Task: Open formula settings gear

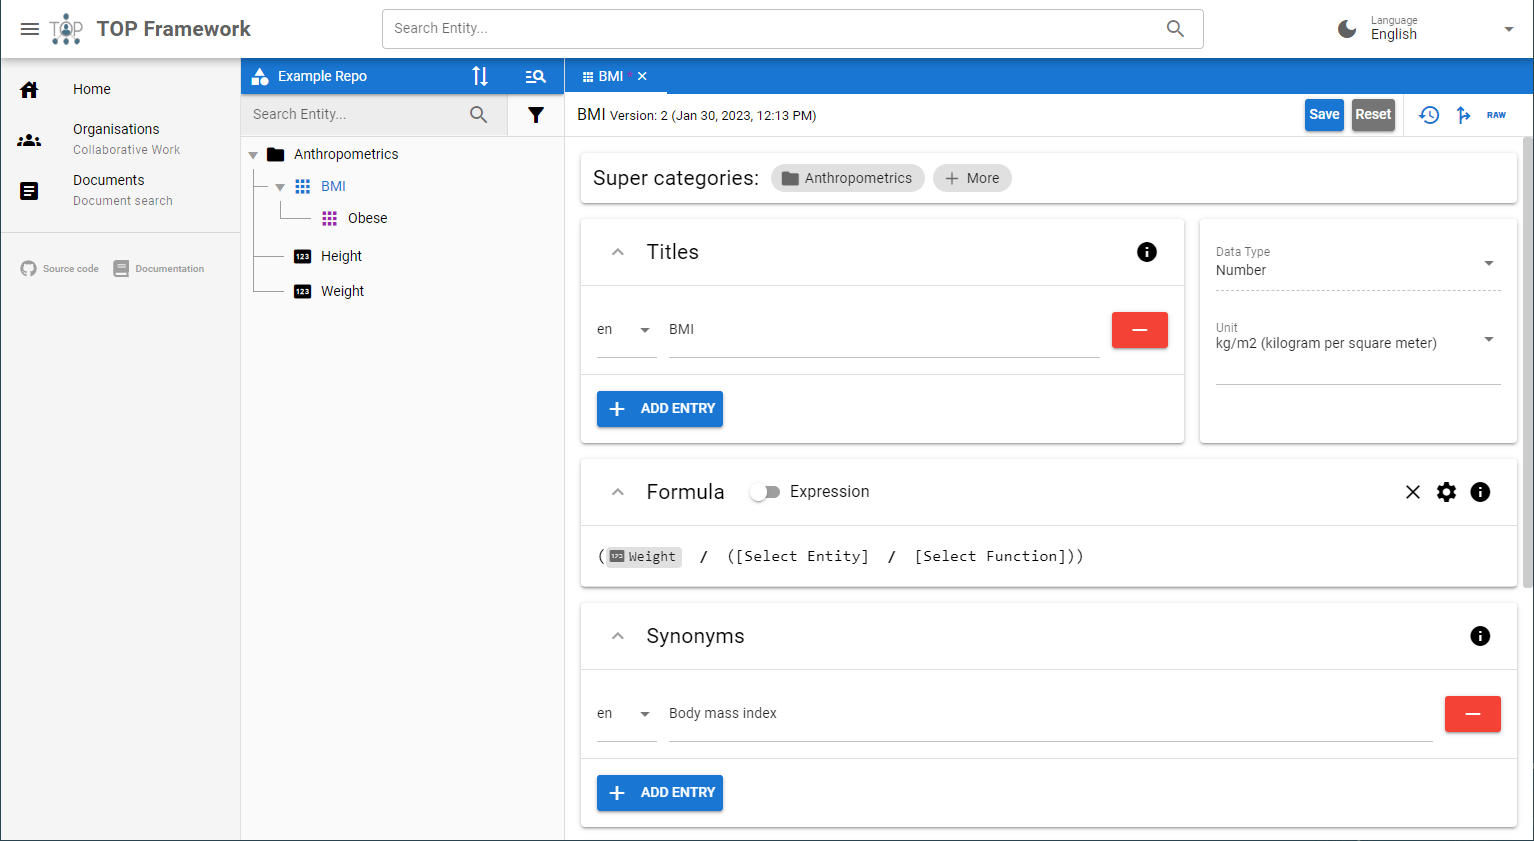Action: [1446, 492]
